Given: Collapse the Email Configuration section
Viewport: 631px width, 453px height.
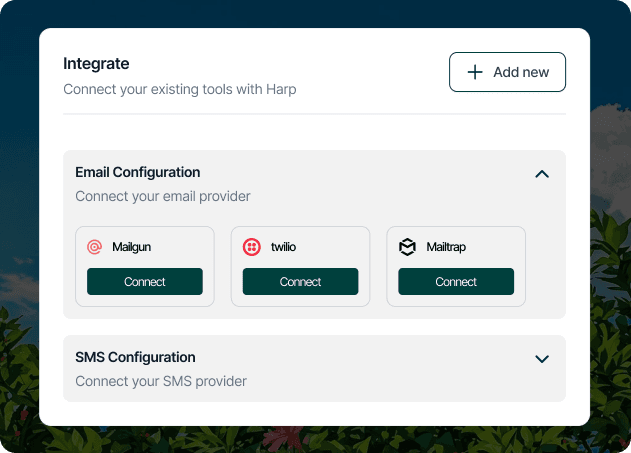Looking at the screenshot, I should click(x=542, y=174).
